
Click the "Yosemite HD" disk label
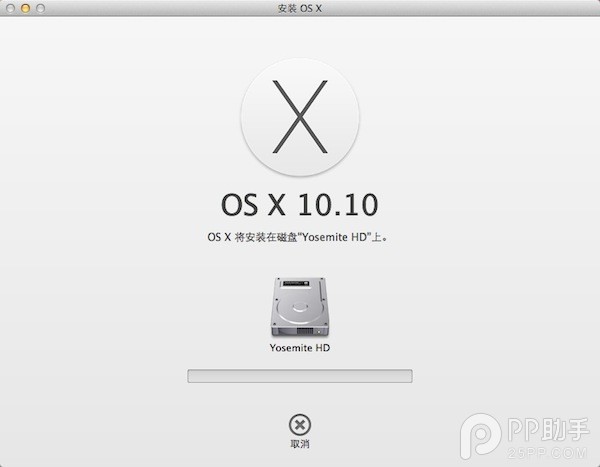point(300,348)
